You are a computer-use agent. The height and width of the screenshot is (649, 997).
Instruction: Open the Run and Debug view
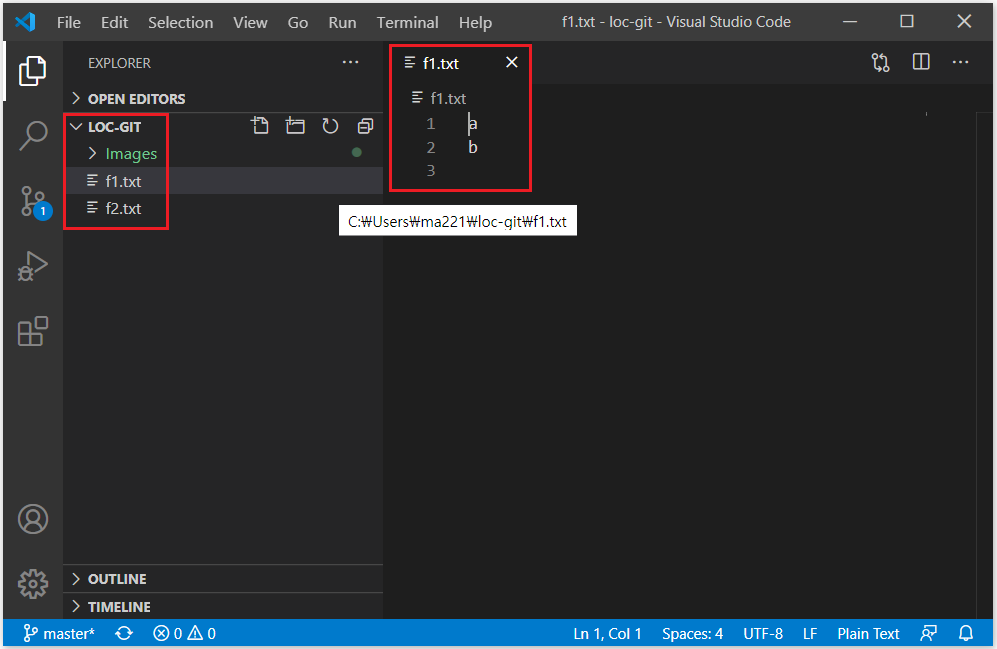pos(32,266)
